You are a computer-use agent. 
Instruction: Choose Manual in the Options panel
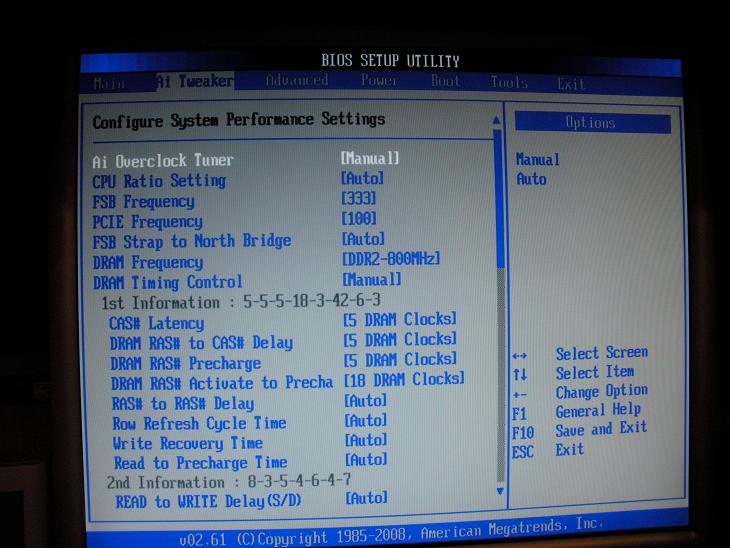[538, 160]
